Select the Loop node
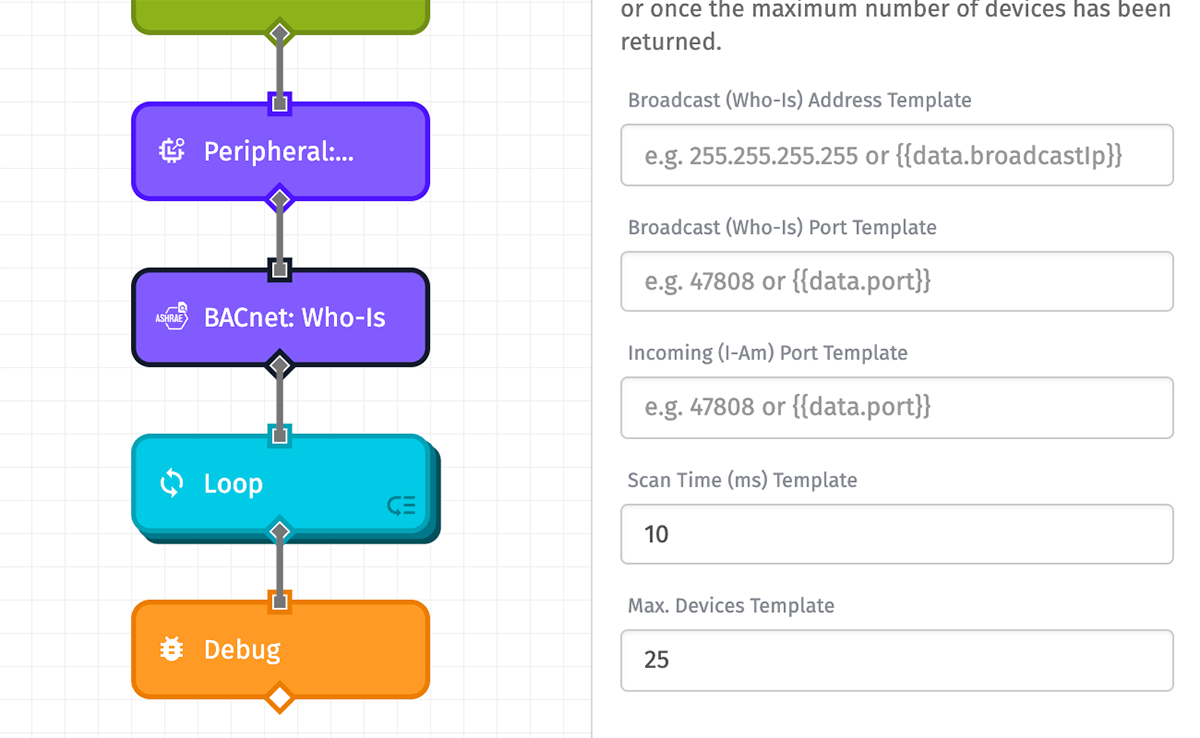The width and height of the screenshot is (1200, 738). click(x=280, y=483)
